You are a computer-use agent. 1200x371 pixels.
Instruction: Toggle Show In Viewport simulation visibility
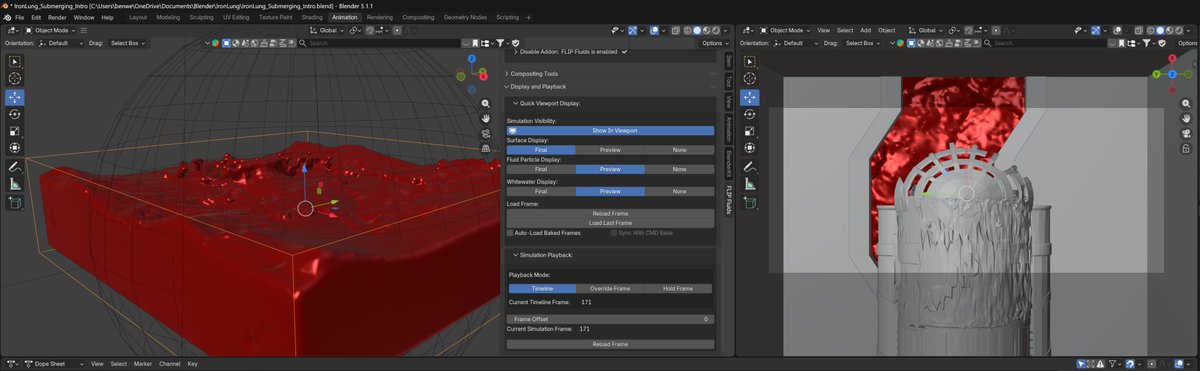coord(610,130)
